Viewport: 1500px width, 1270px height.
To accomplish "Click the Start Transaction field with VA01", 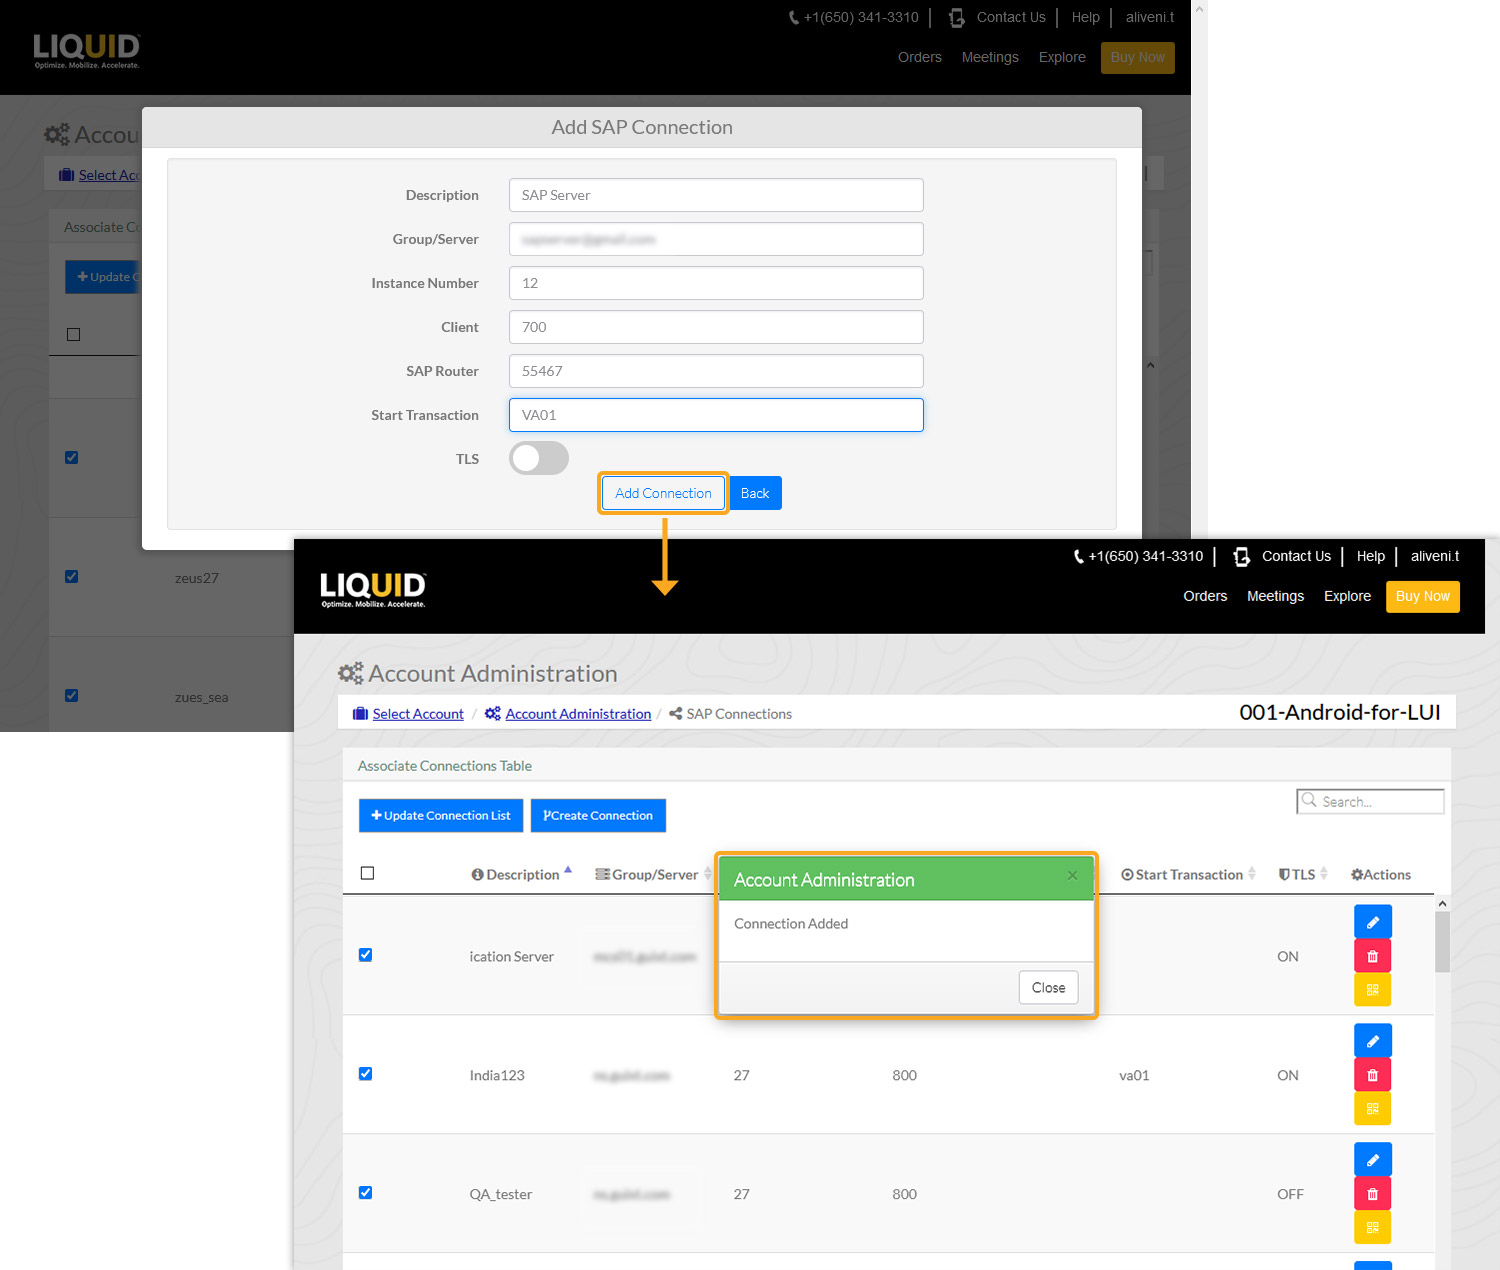I will (x=716, y=415).
